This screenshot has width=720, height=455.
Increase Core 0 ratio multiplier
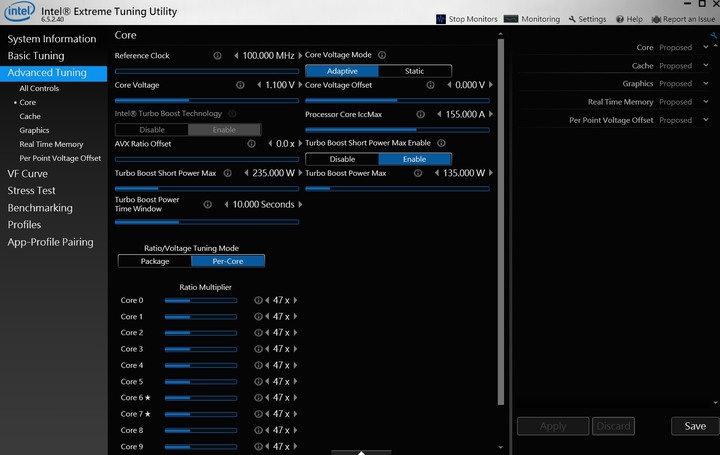[296, 300]
